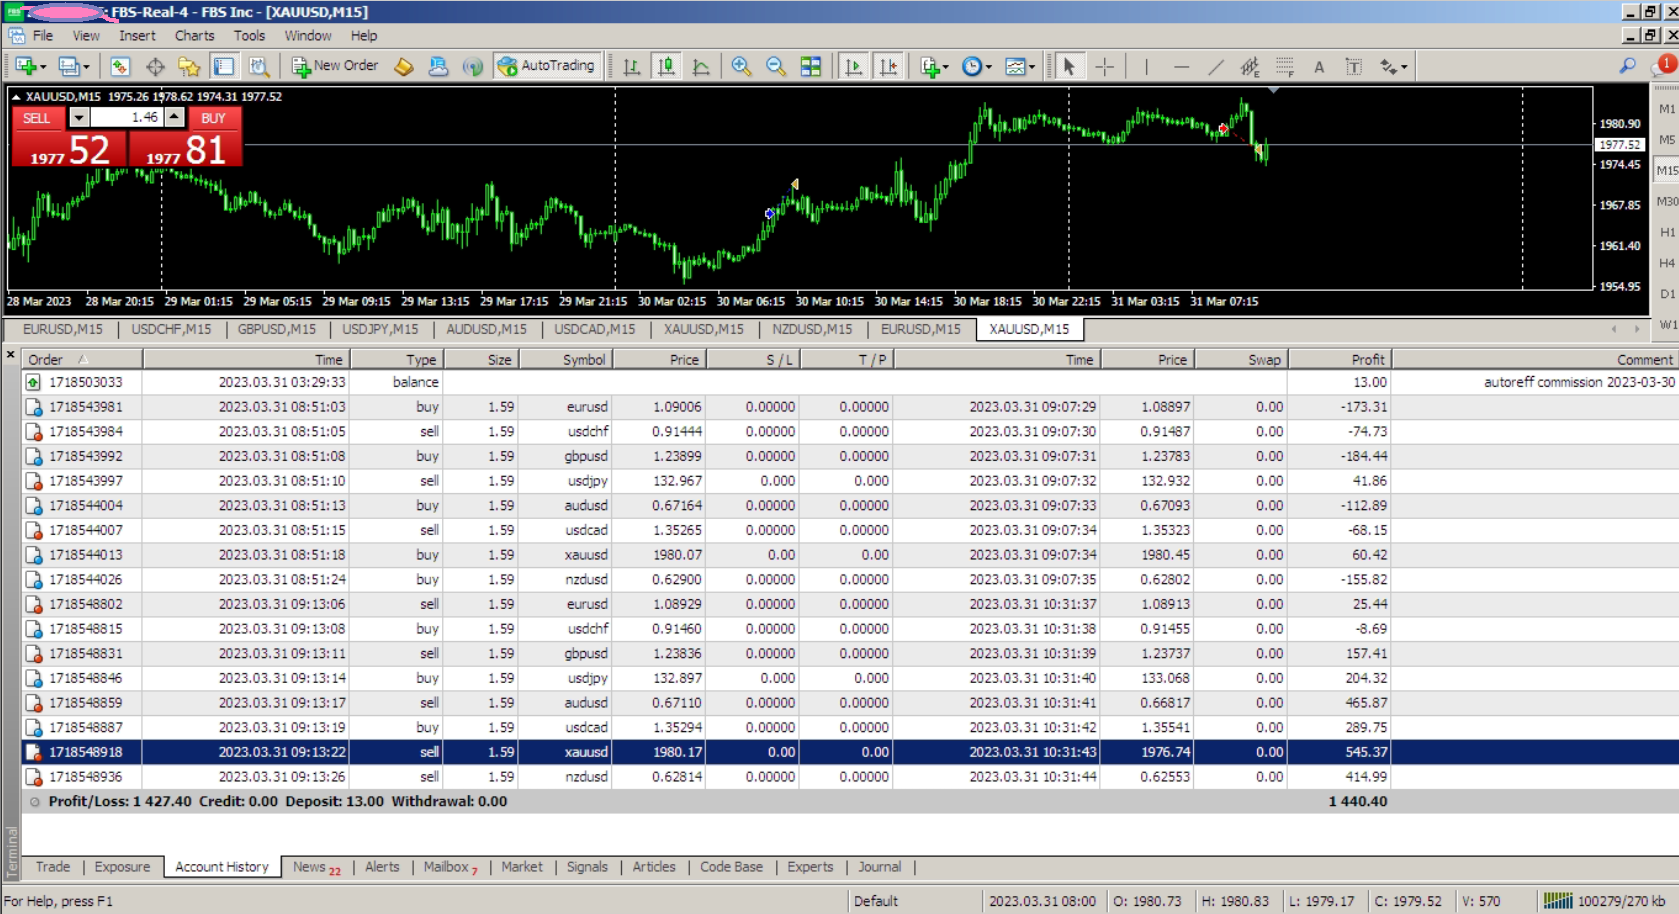Increase lot volume with up arrow
The width and height of the screenshot is (1679, 914).
point(175,118)
